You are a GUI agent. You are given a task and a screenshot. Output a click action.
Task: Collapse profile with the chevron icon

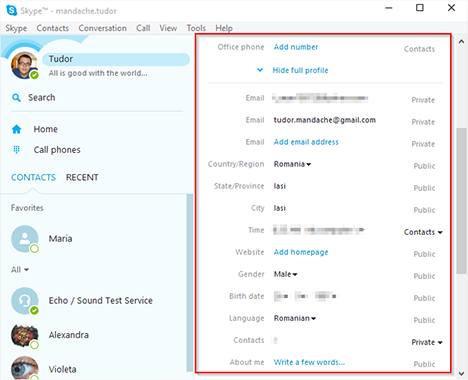pos(260,70)
